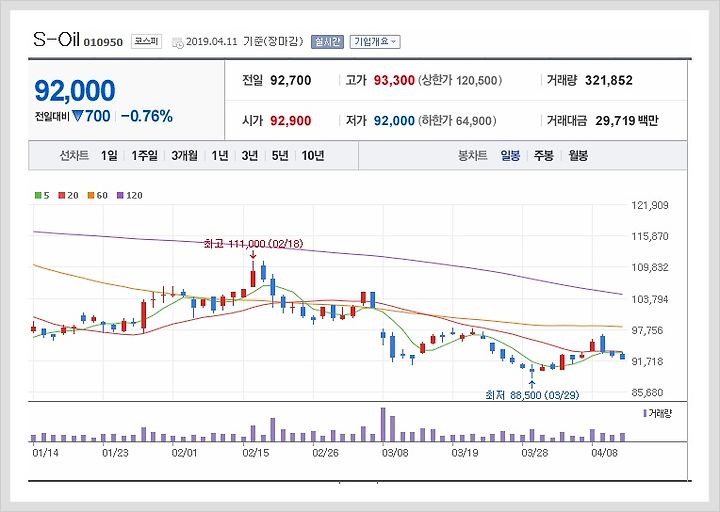Viewport: 720px width, 512px height.
Task: Select the 1년 line chart period
Action: coord(219,156)
